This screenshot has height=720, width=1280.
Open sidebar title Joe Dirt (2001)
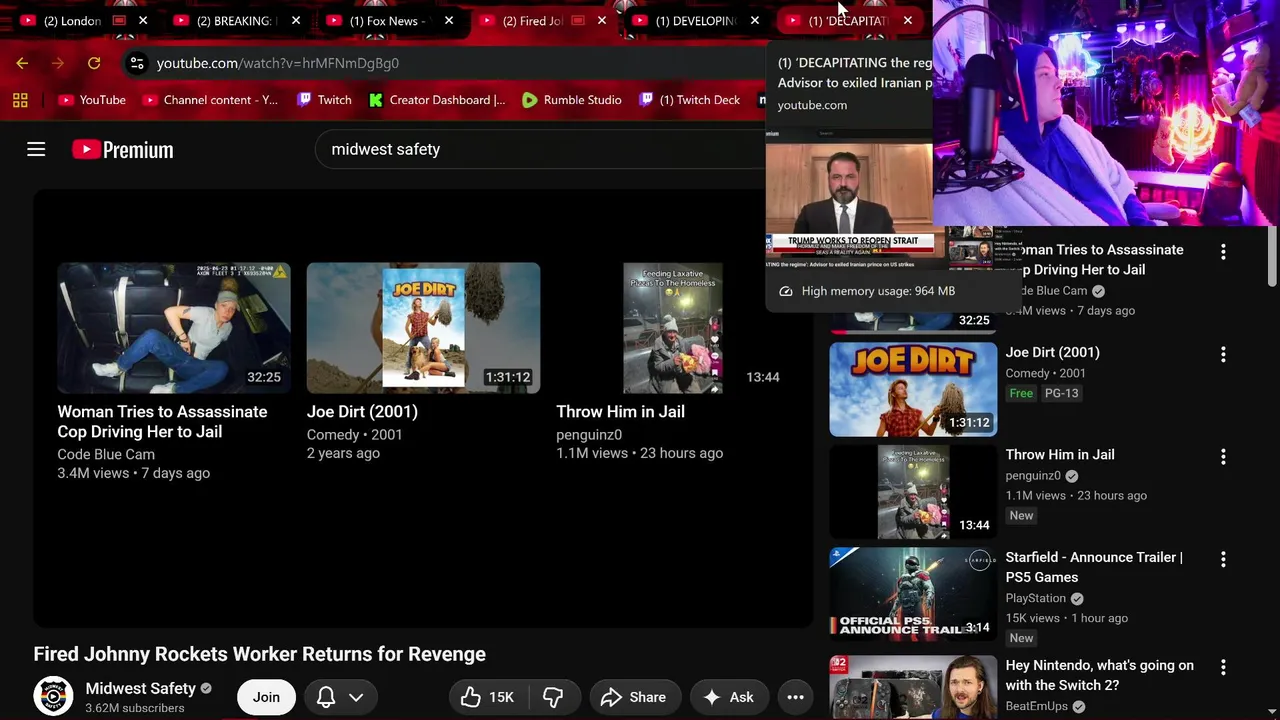point(1052,352)
